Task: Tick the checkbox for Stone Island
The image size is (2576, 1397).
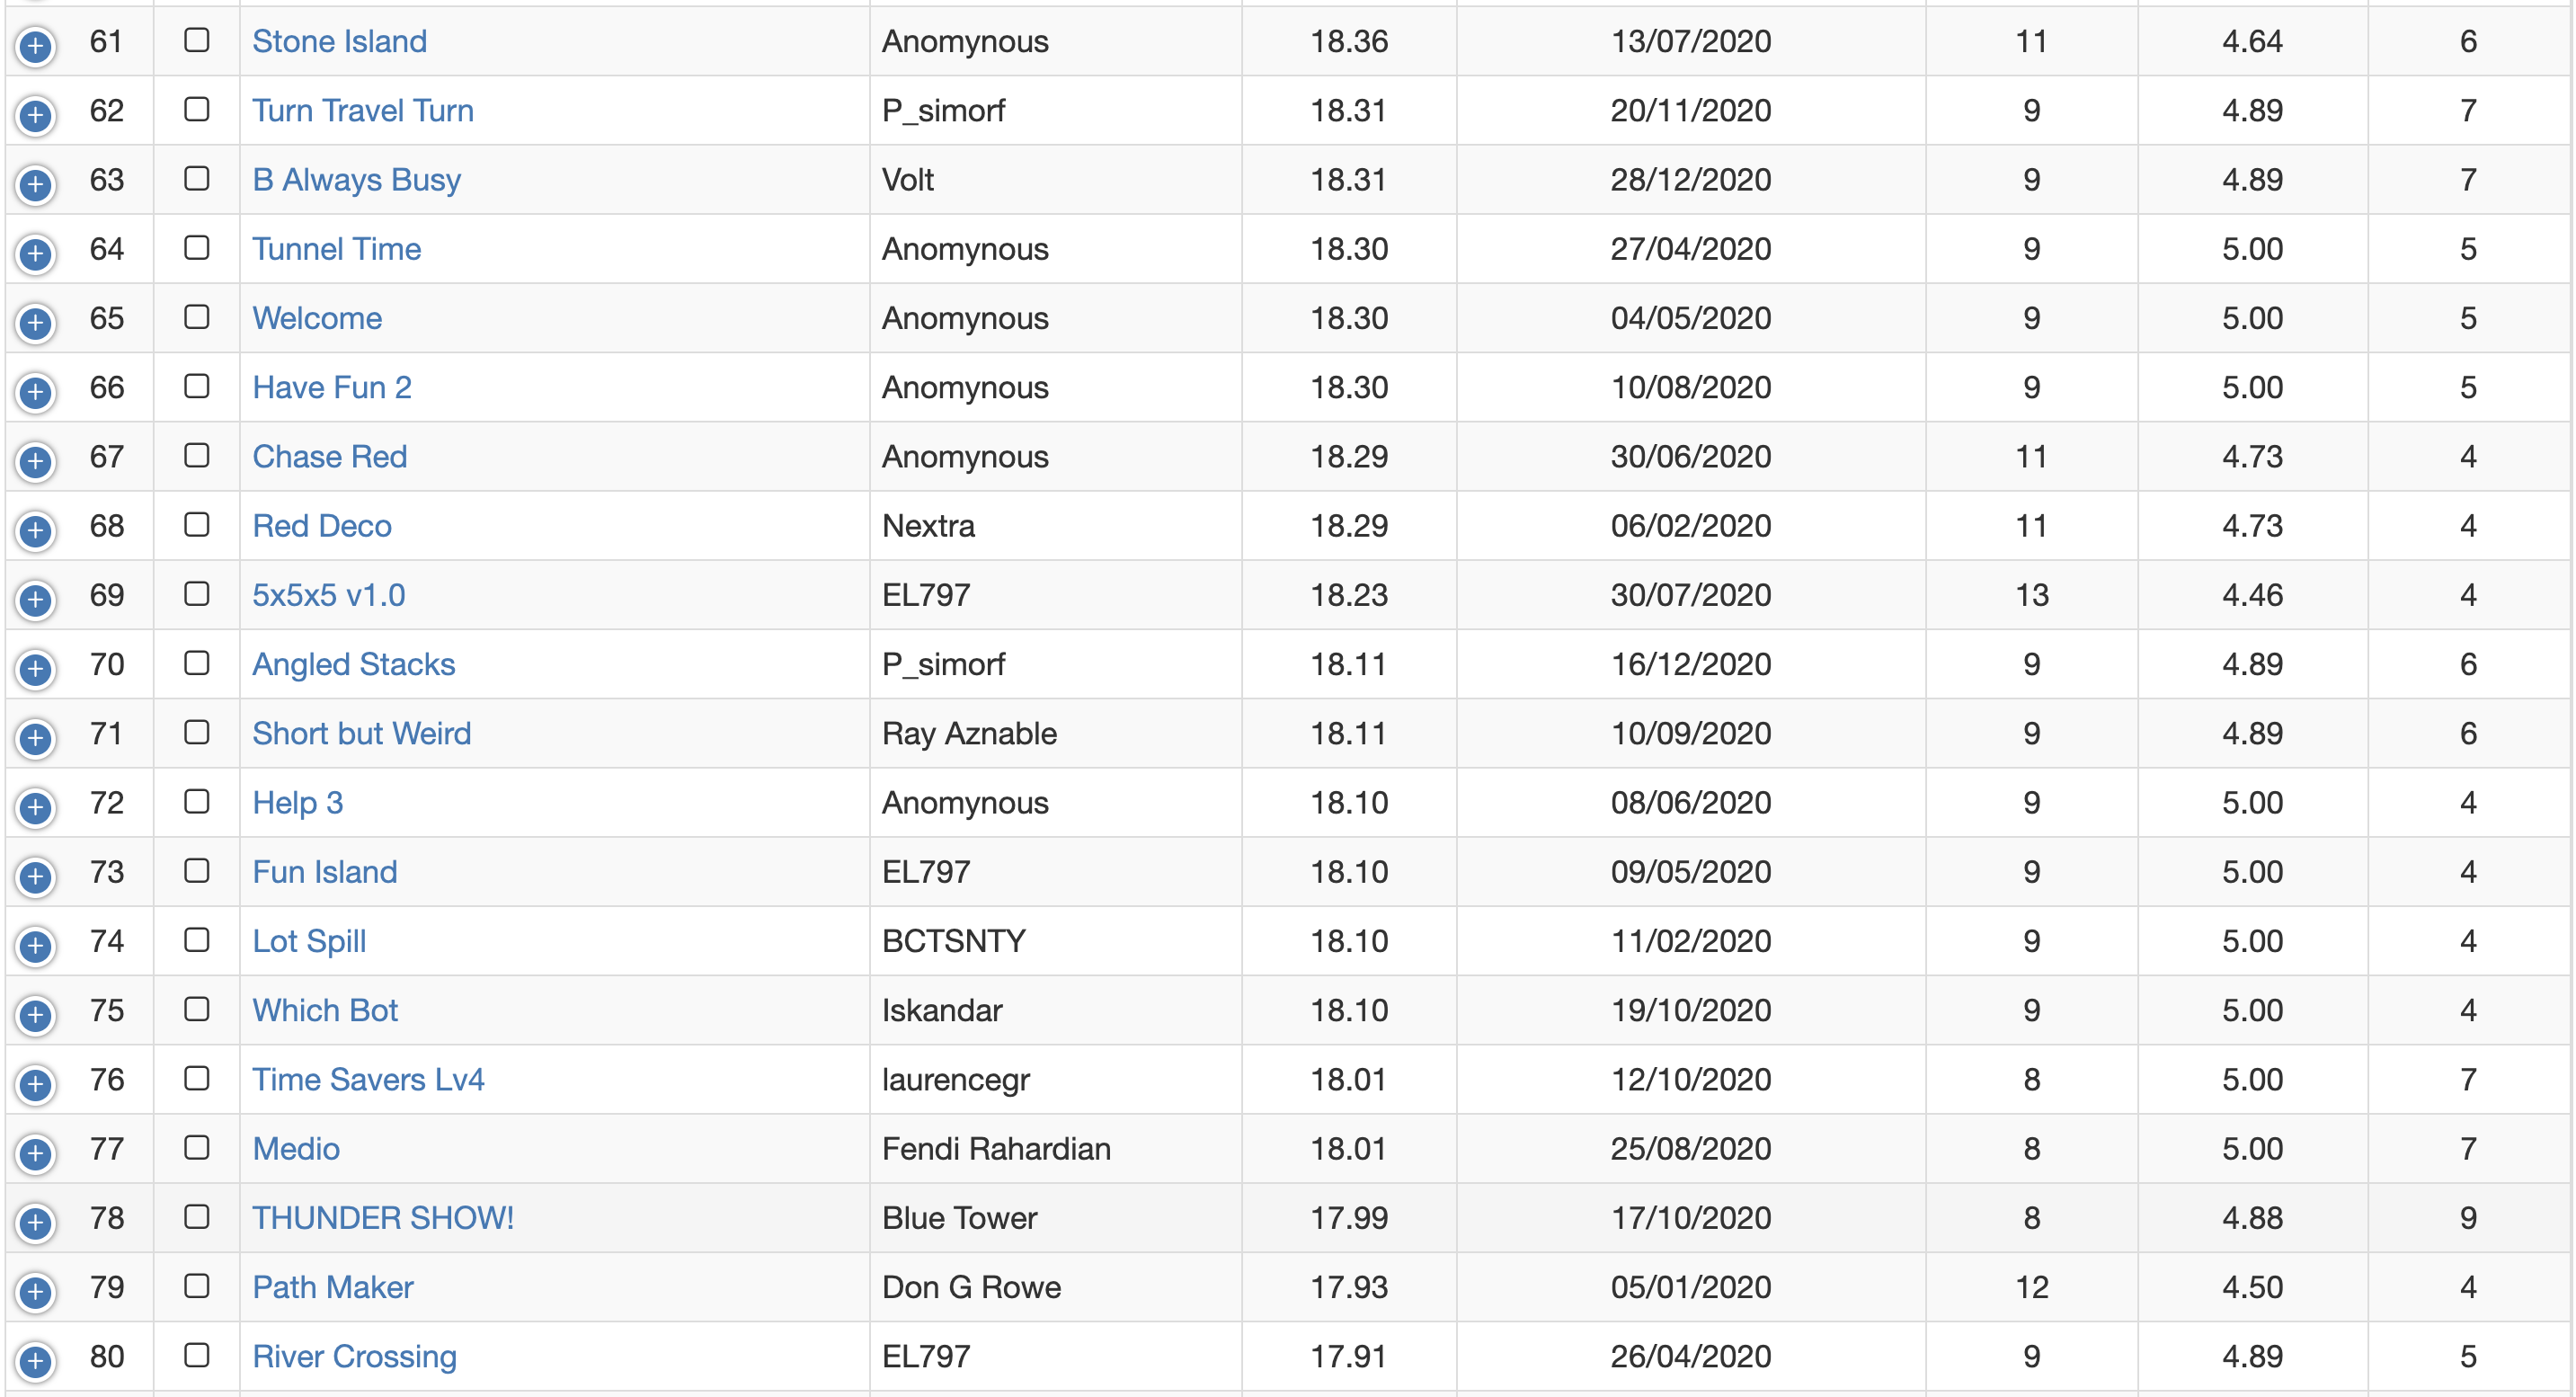Action: click(197, 40)
